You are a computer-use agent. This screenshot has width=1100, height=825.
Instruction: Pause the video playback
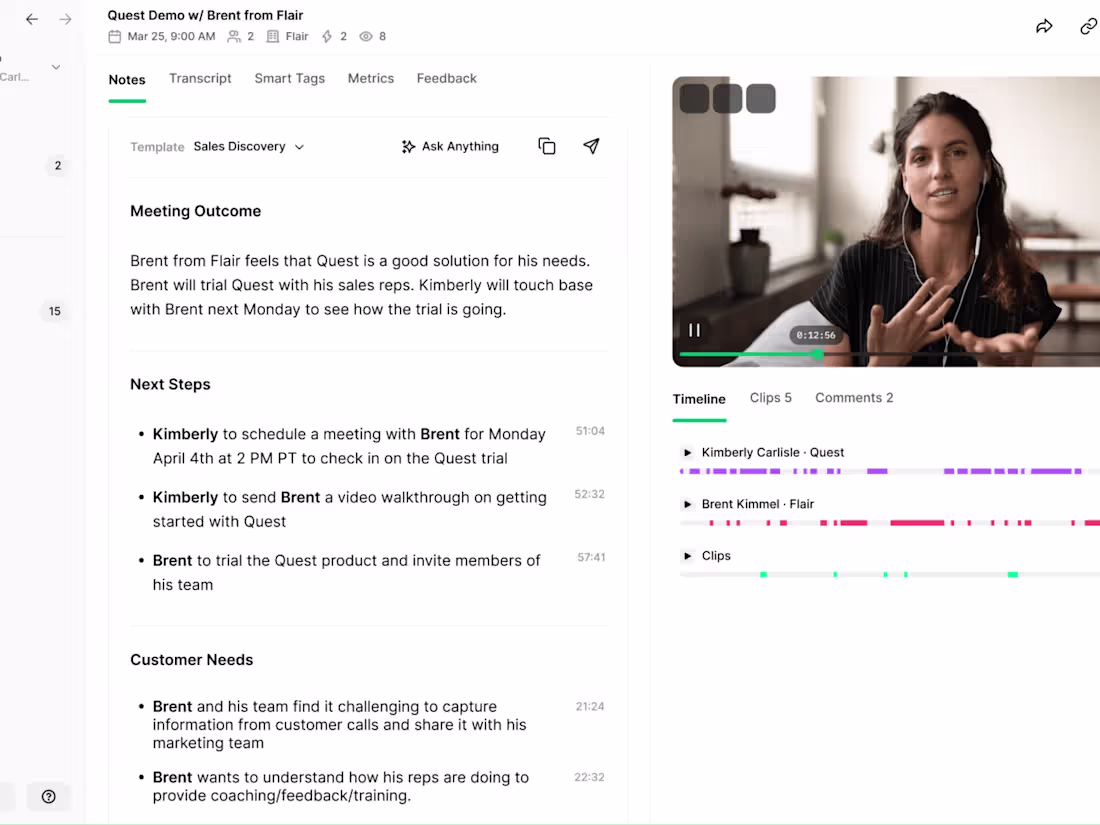click(695, 330)
